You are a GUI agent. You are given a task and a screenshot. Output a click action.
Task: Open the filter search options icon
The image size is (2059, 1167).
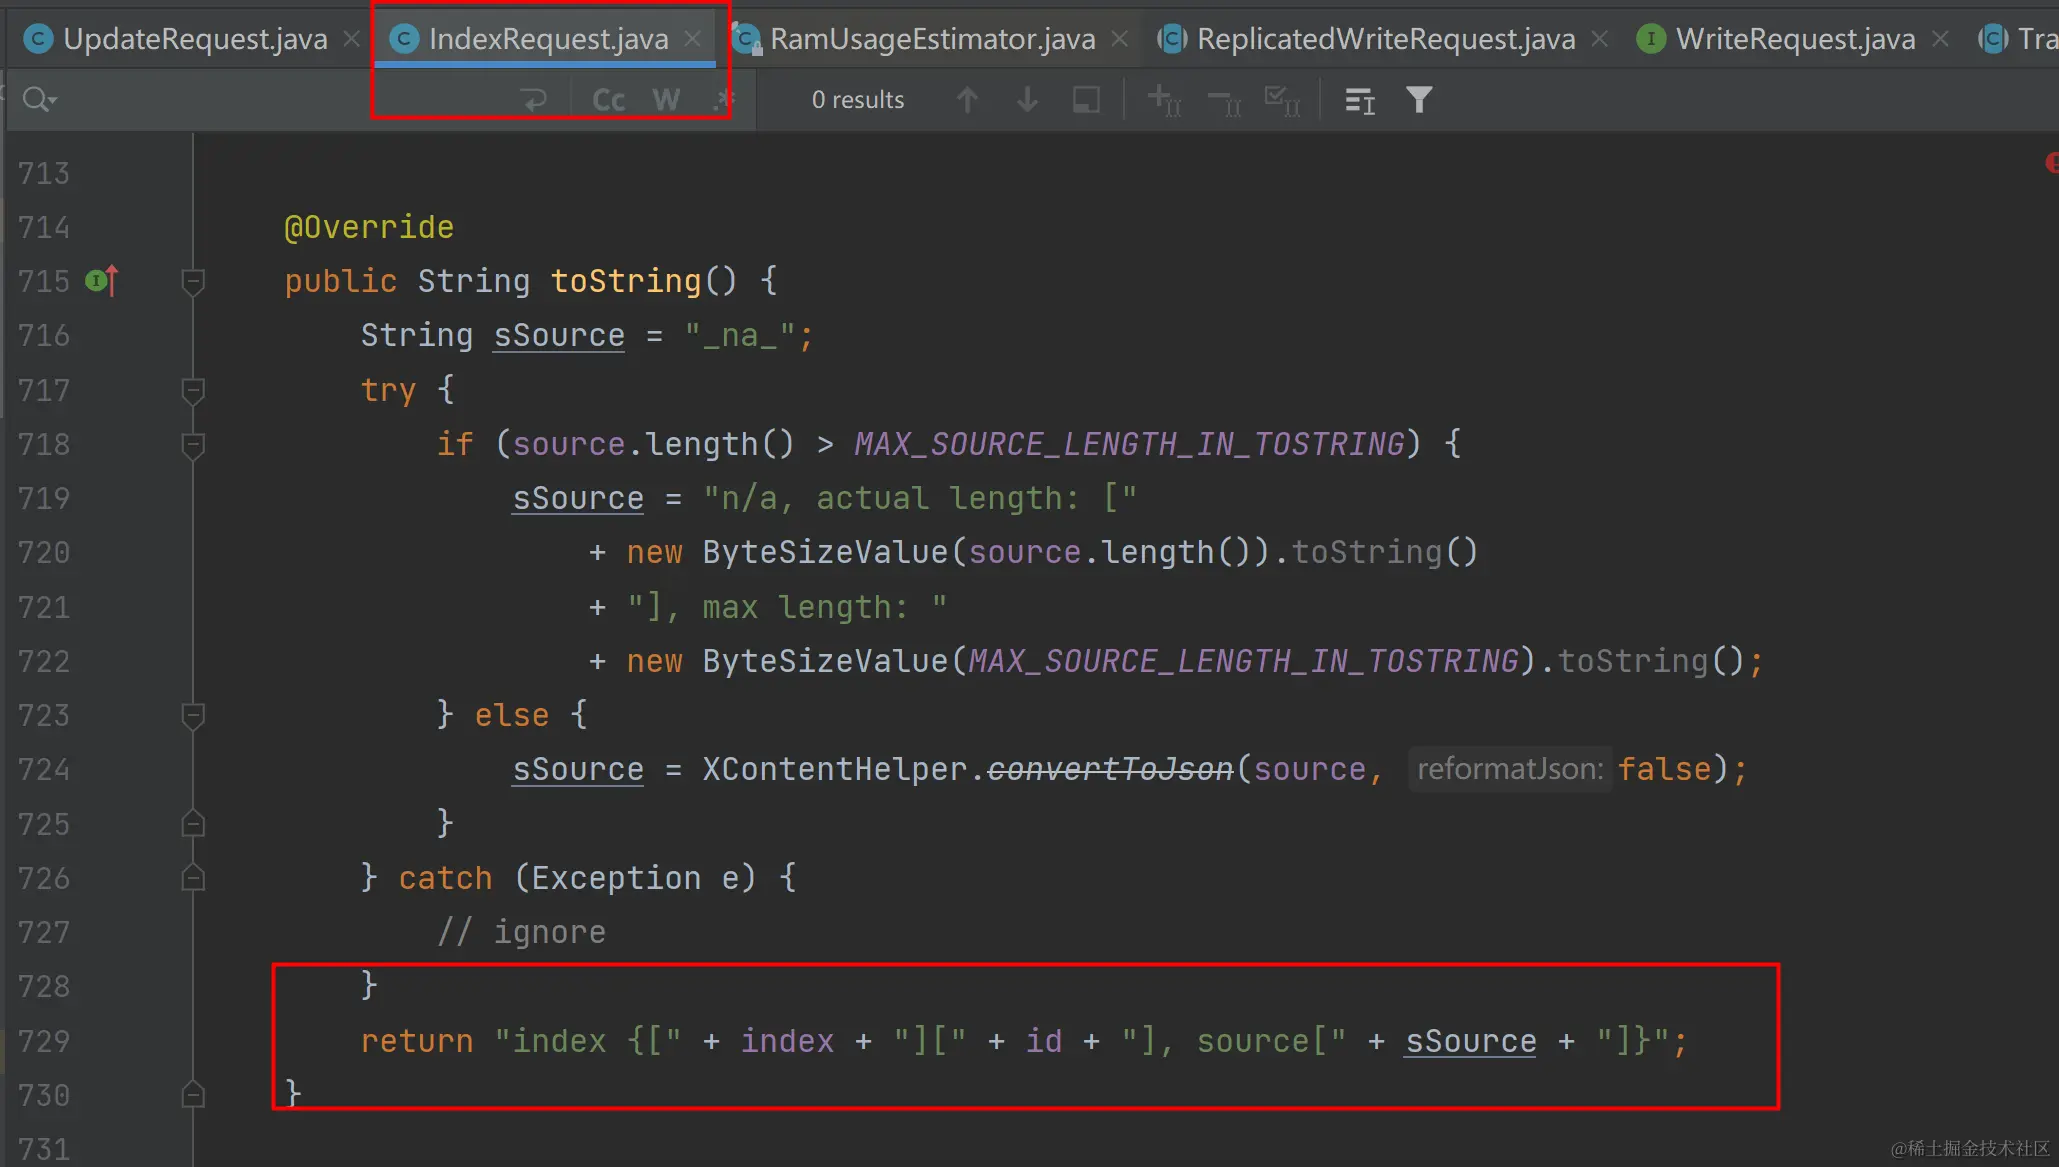click(1419, 99)
